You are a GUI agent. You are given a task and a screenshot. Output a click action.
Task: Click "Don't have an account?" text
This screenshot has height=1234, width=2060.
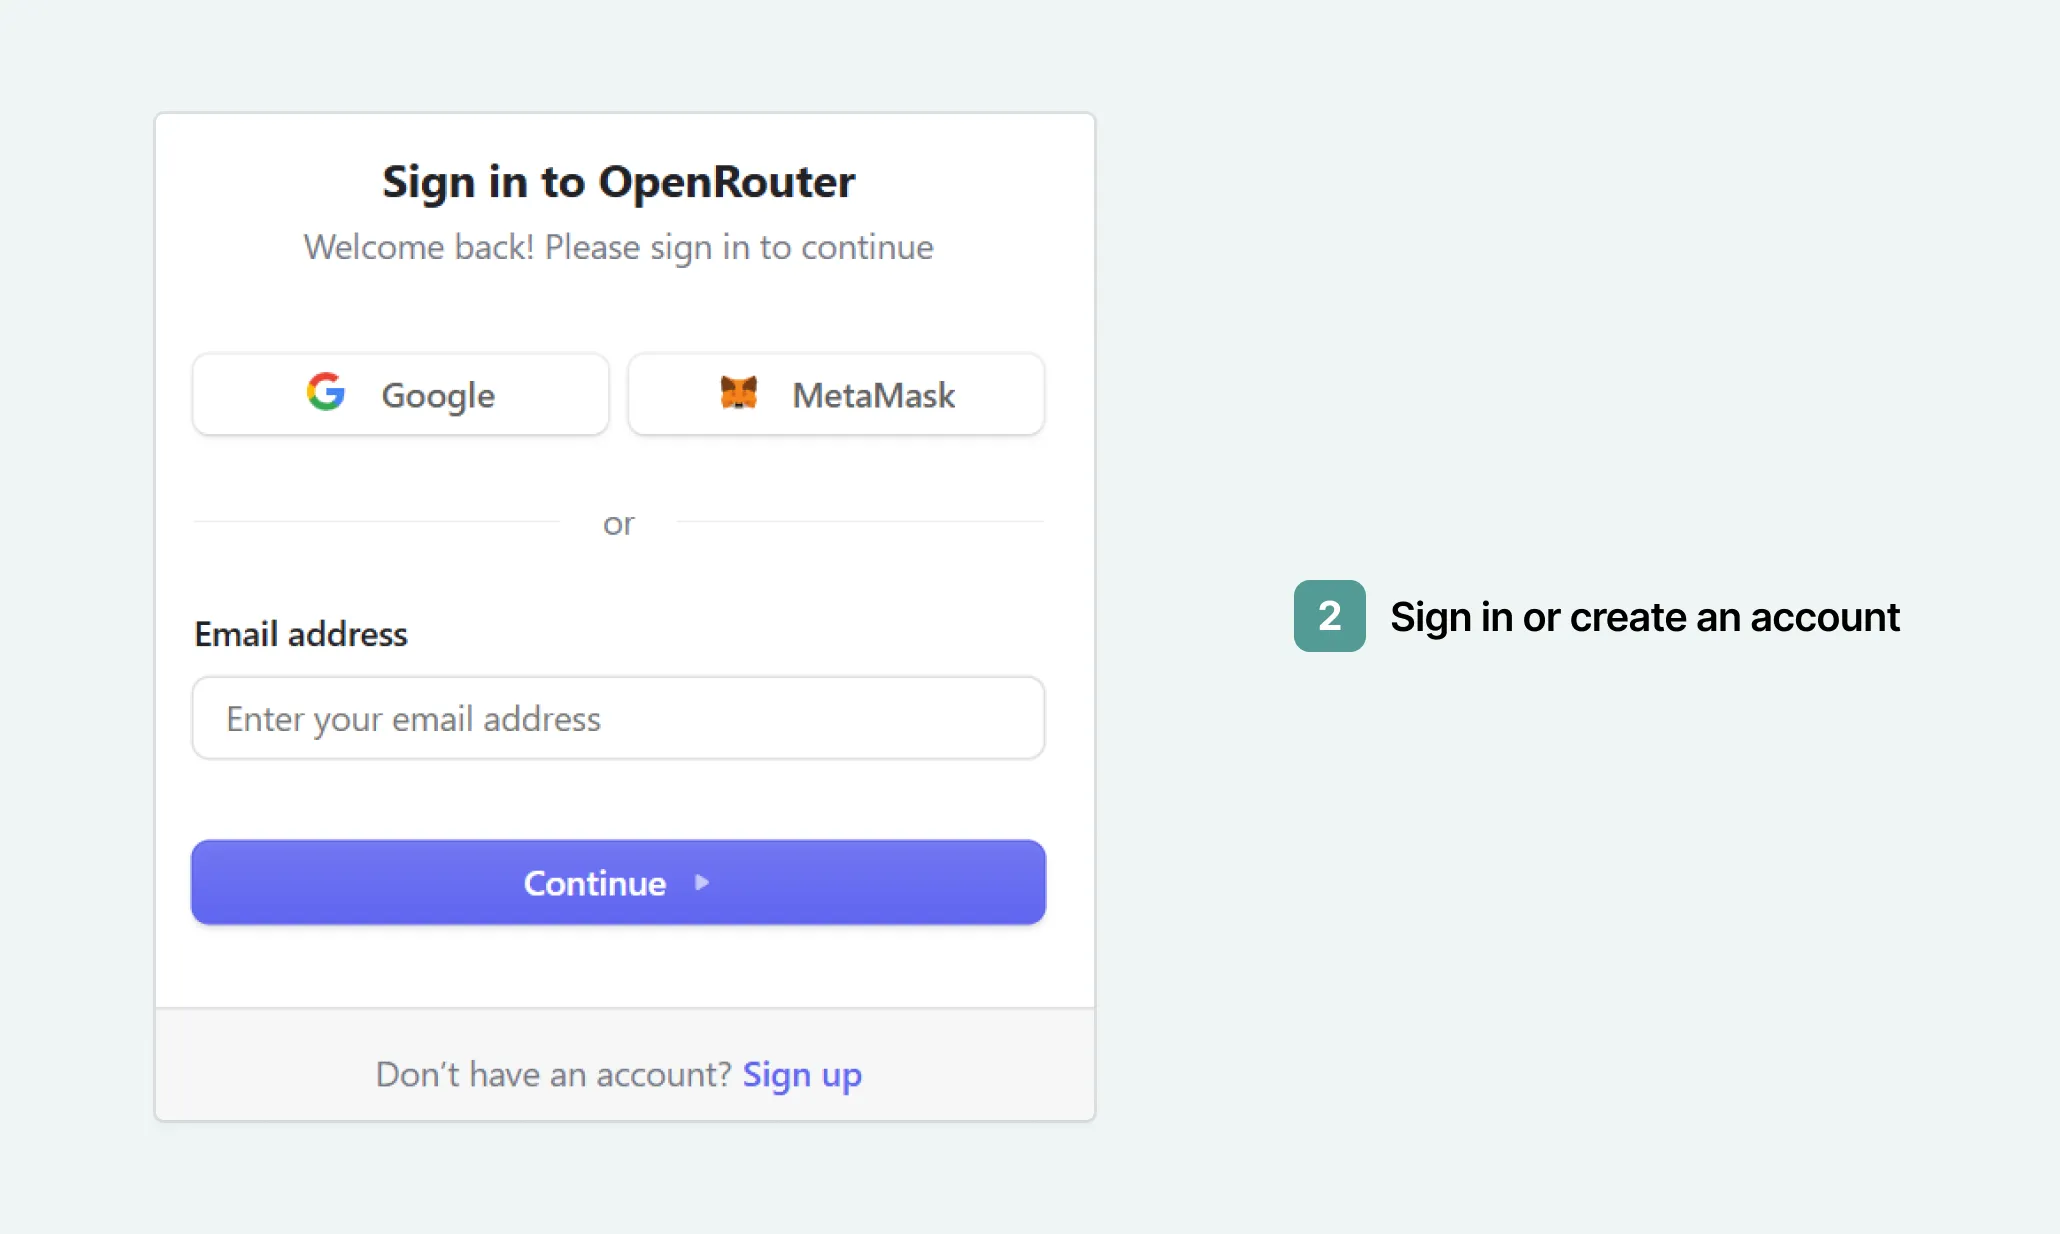[552, 1074]
